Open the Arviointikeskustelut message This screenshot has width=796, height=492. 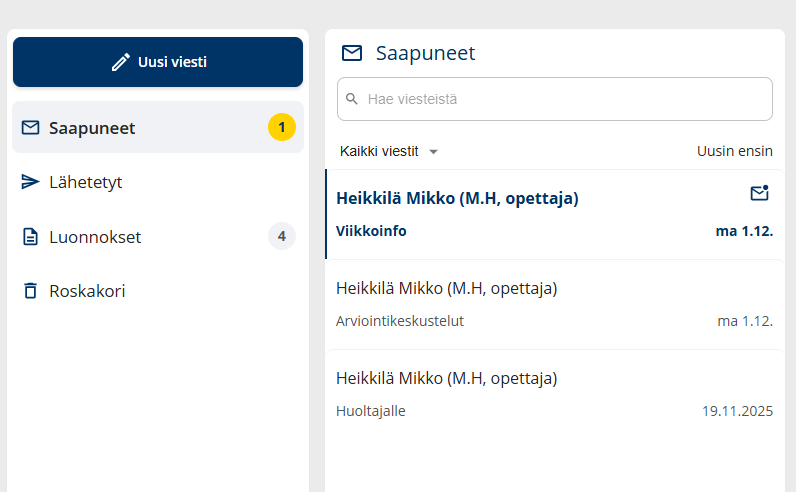tap(554, 305)
